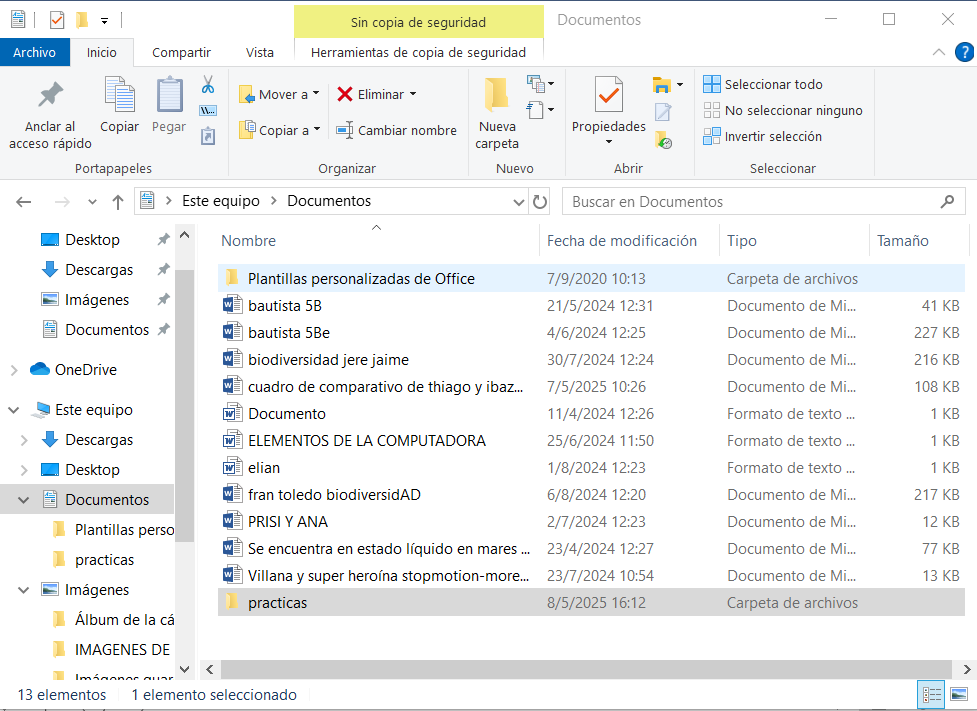Click the Cut scissors icon

click(208, 84)
